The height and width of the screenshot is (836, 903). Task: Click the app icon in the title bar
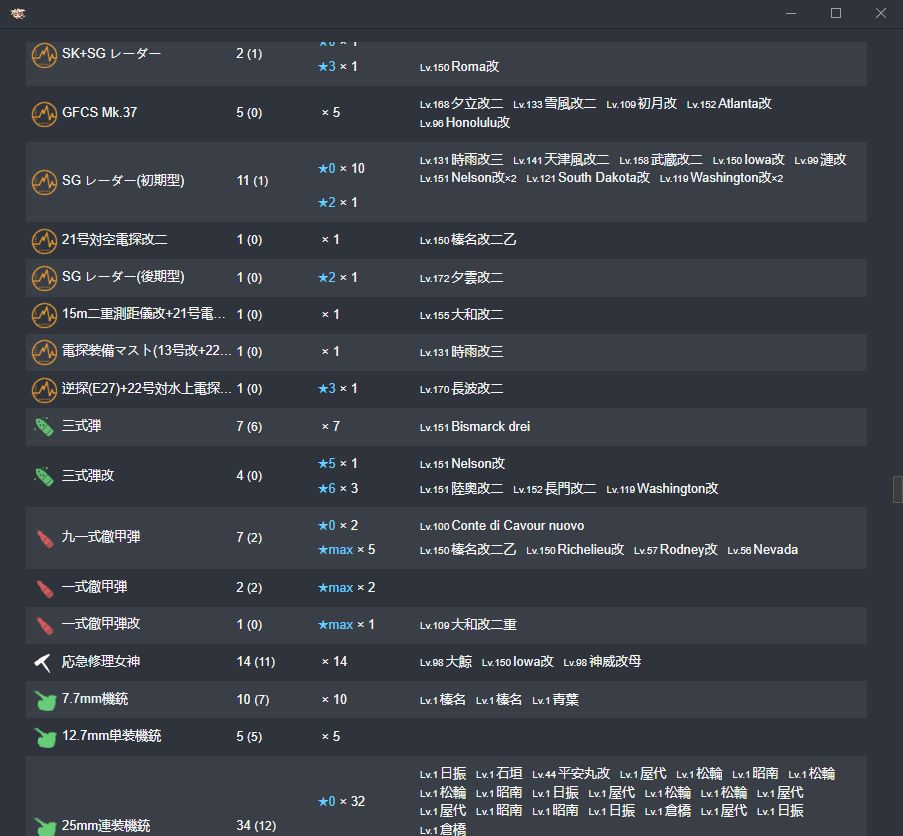point(18,13)
